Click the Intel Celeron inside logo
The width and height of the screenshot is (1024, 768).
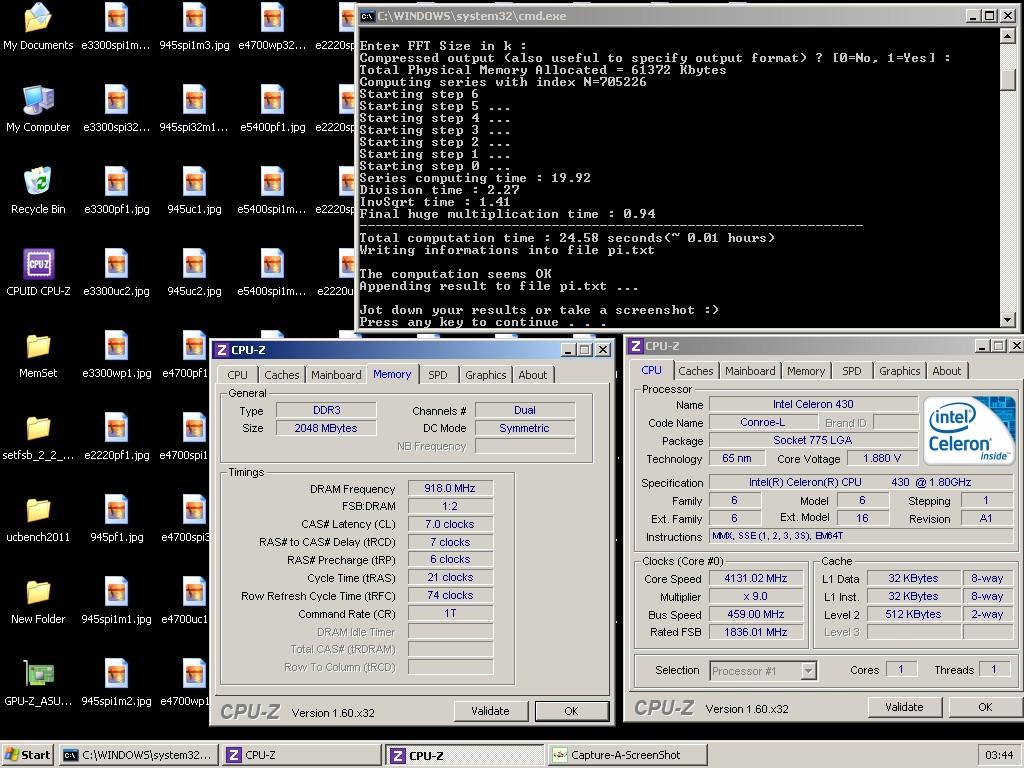970,430
